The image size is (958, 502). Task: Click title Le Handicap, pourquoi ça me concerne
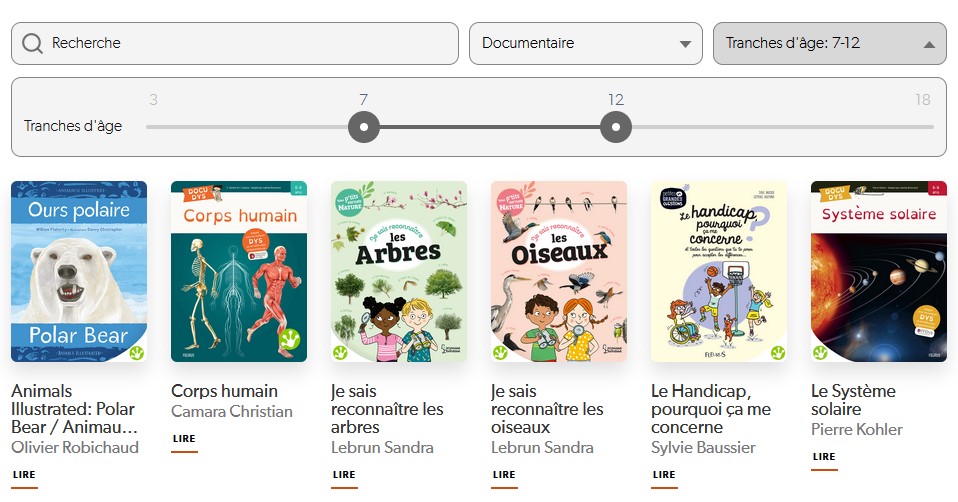711,409
